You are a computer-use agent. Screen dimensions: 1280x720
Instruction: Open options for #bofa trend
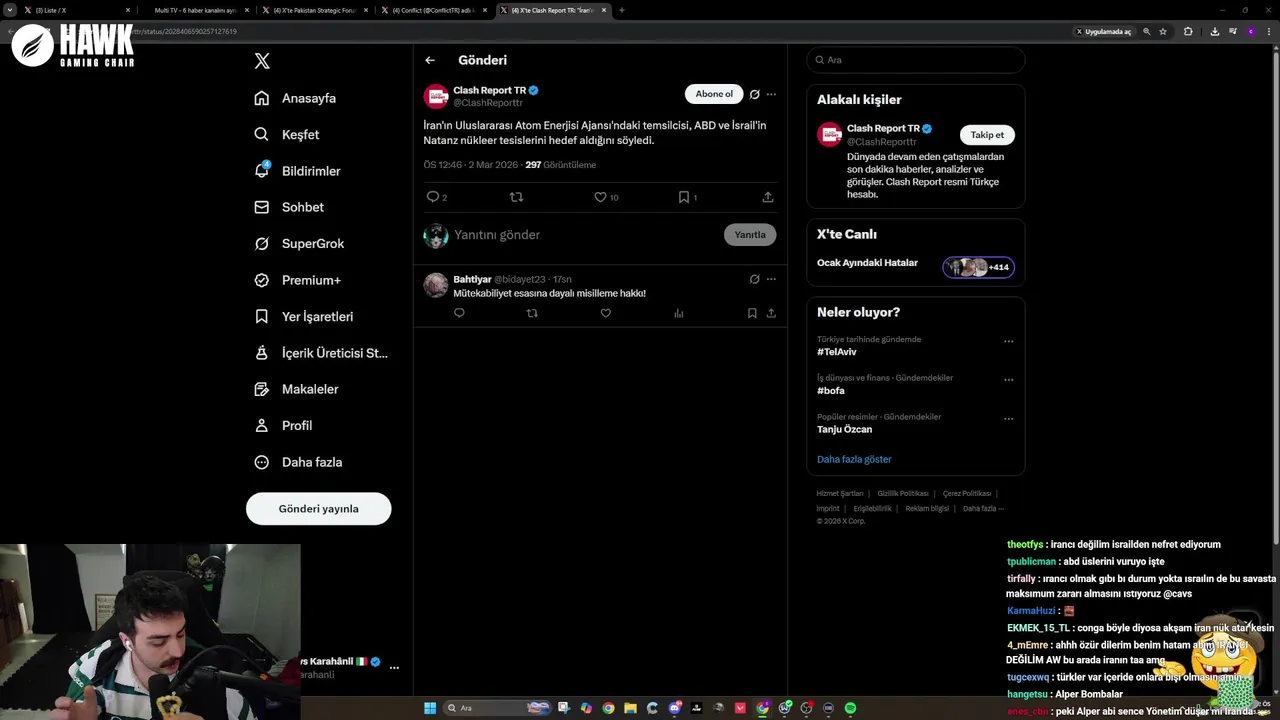point(1008,380)
